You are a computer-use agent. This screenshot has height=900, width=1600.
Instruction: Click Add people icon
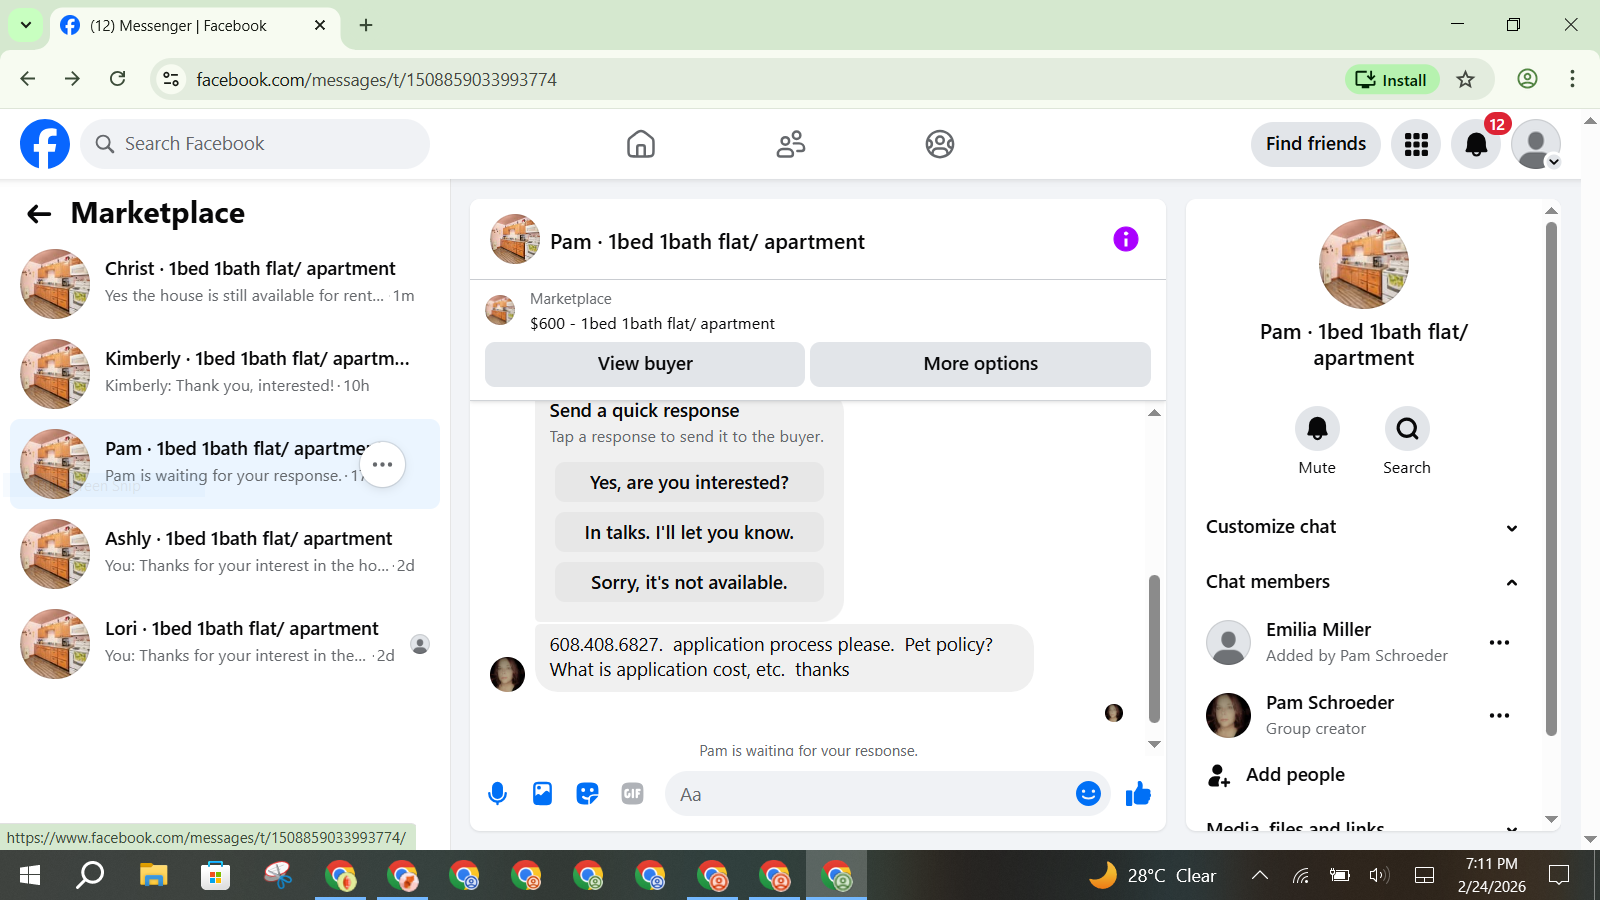(1219, 775)
